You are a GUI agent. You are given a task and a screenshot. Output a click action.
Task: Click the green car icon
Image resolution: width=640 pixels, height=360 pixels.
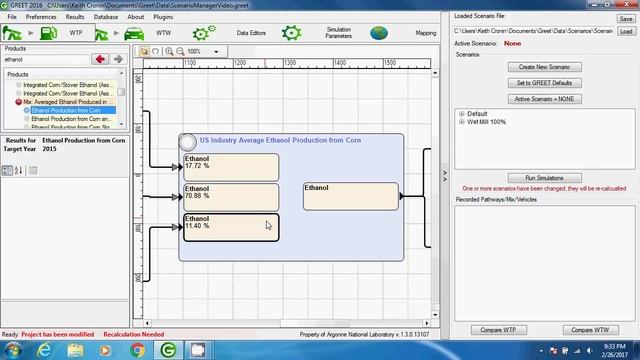coord(134,33)
